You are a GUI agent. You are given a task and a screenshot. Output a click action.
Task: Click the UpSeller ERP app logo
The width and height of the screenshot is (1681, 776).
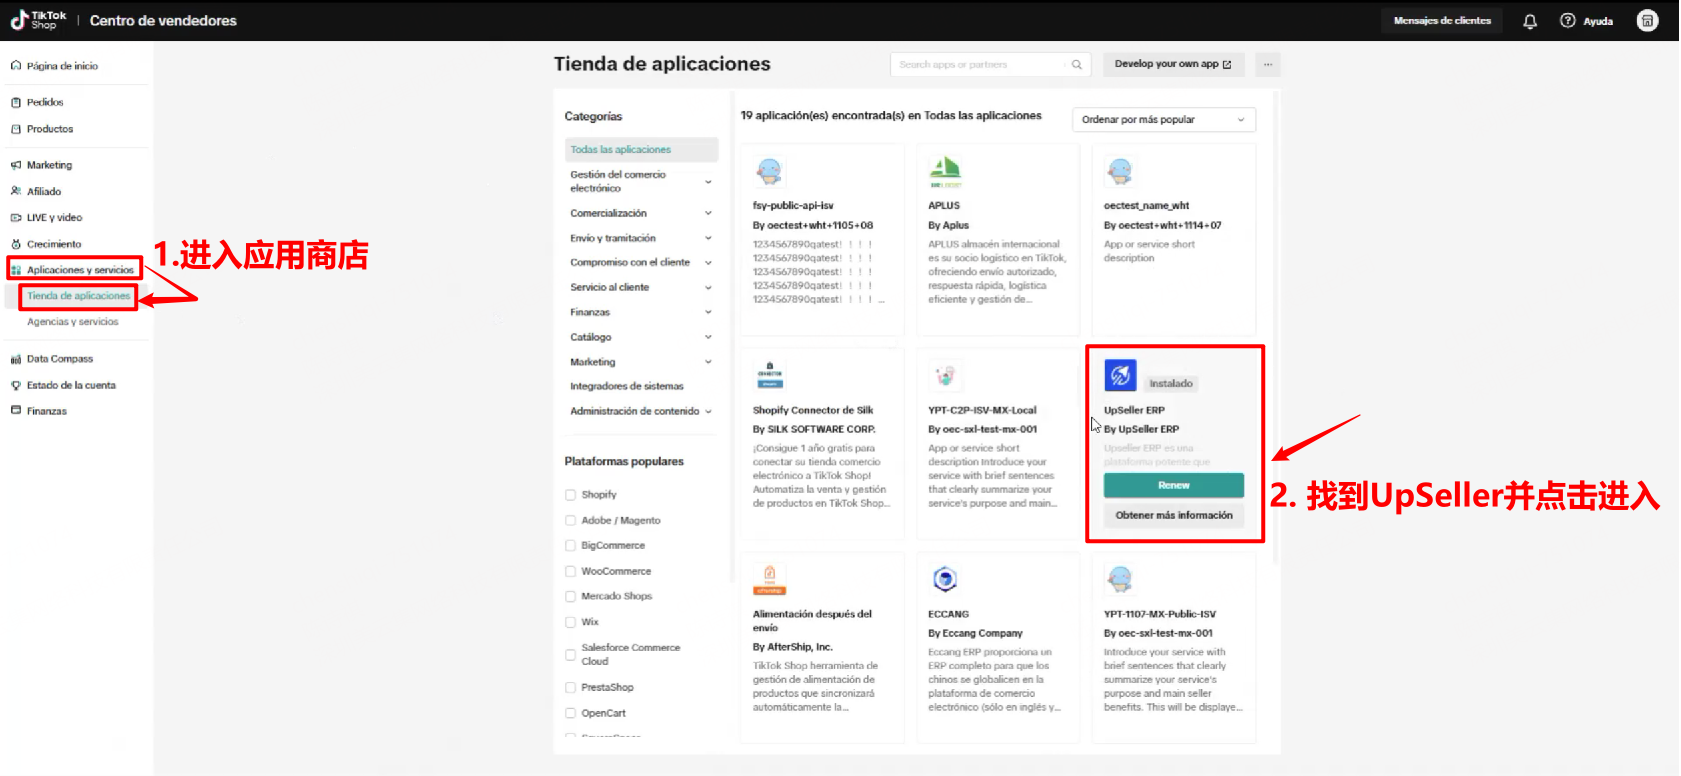click(x=1120, y=375)
